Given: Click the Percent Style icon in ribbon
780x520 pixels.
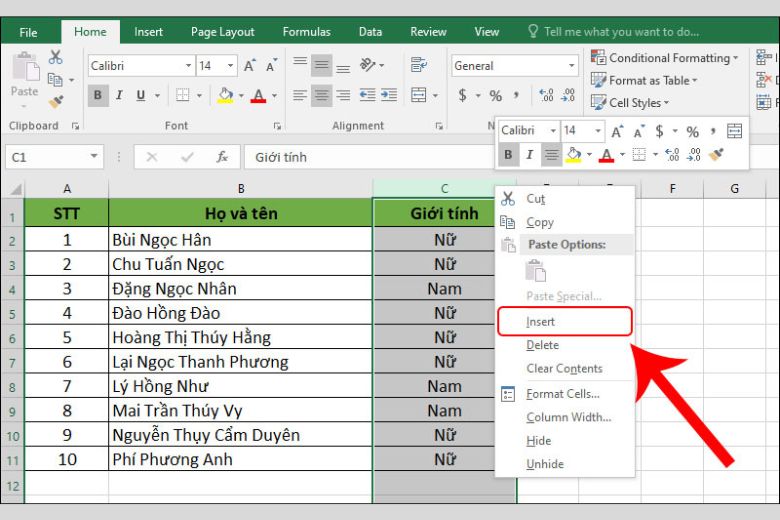Looking at the screenshot, I should pos(495,95).
